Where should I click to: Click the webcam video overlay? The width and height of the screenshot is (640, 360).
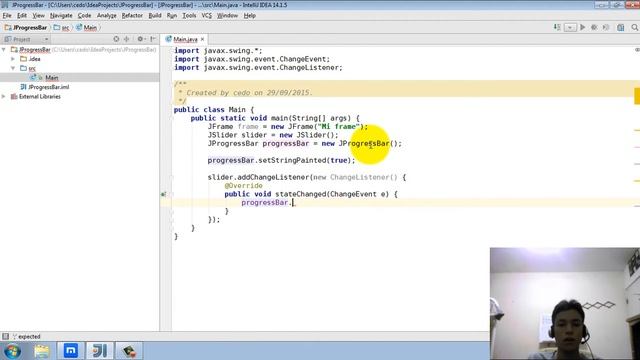(x=565, y=304)
